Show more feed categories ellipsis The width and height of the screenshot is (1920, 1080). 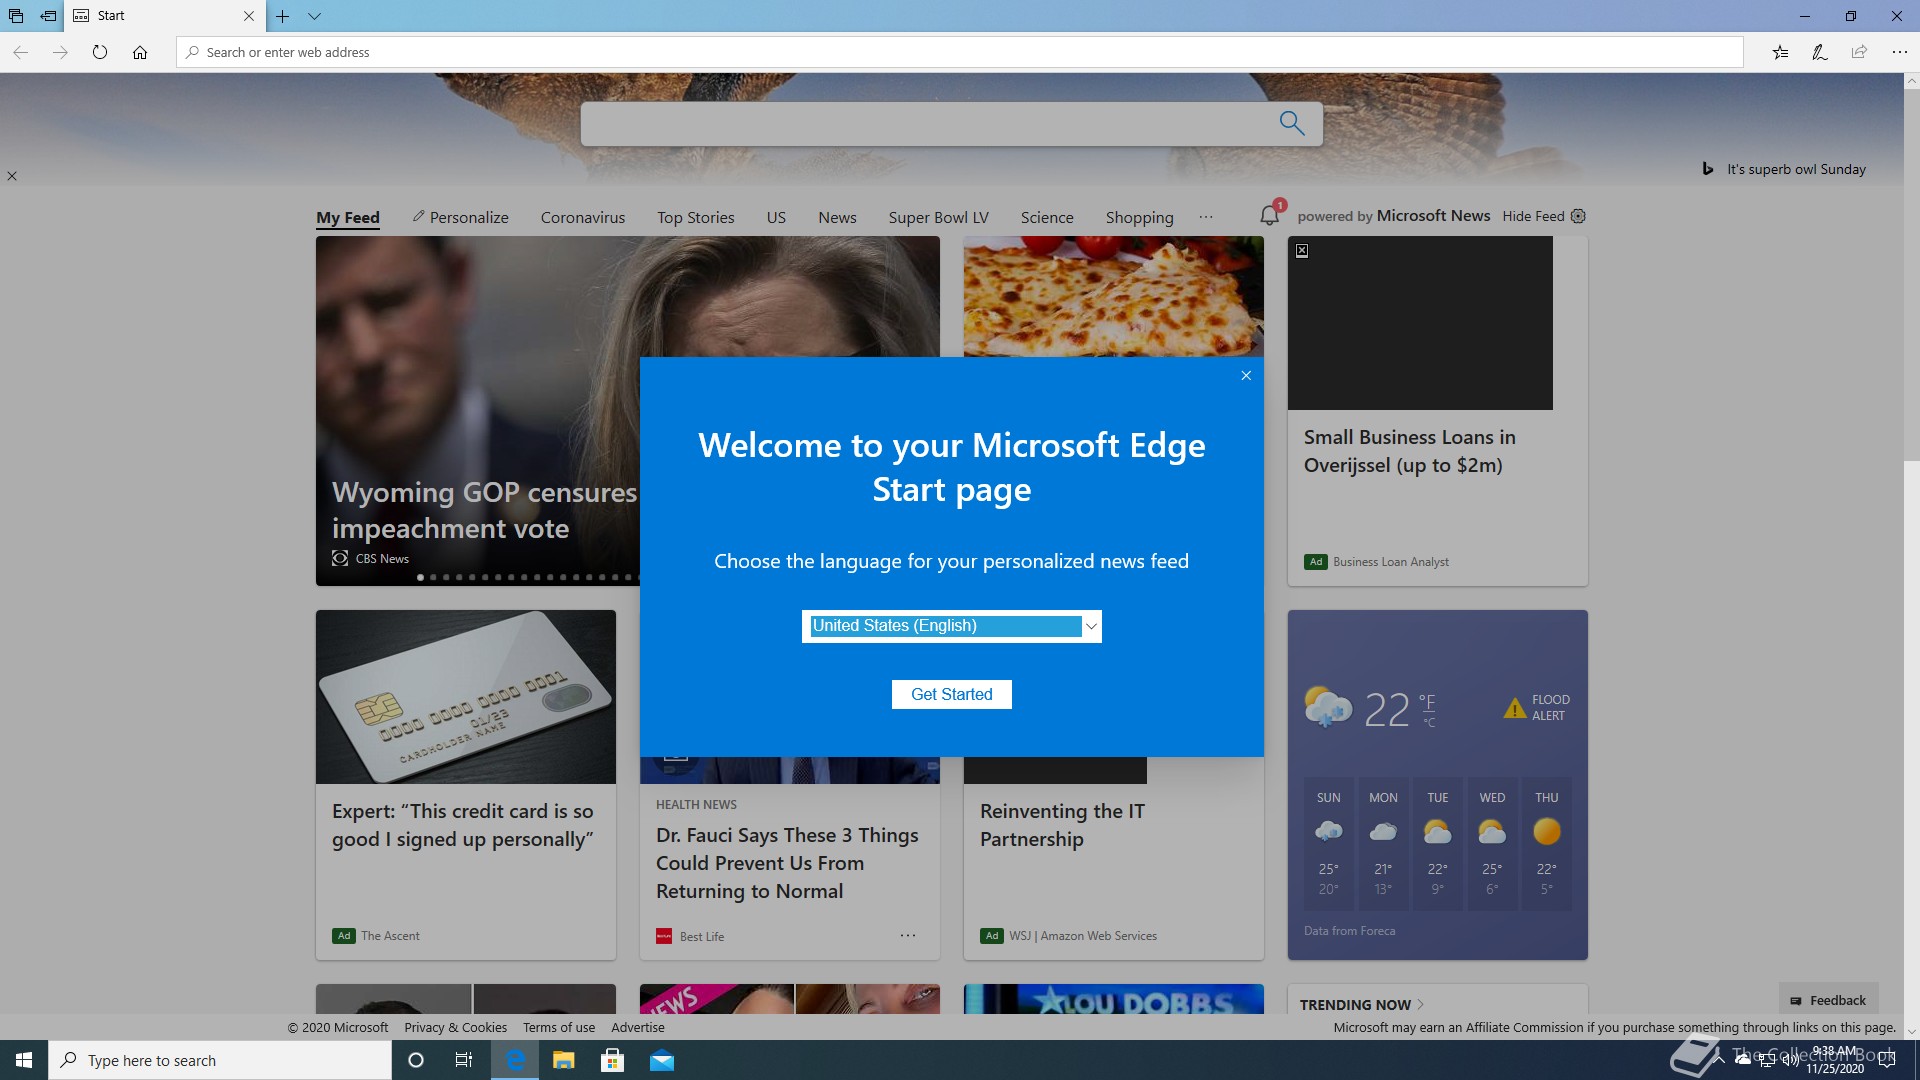[1206, 216]
